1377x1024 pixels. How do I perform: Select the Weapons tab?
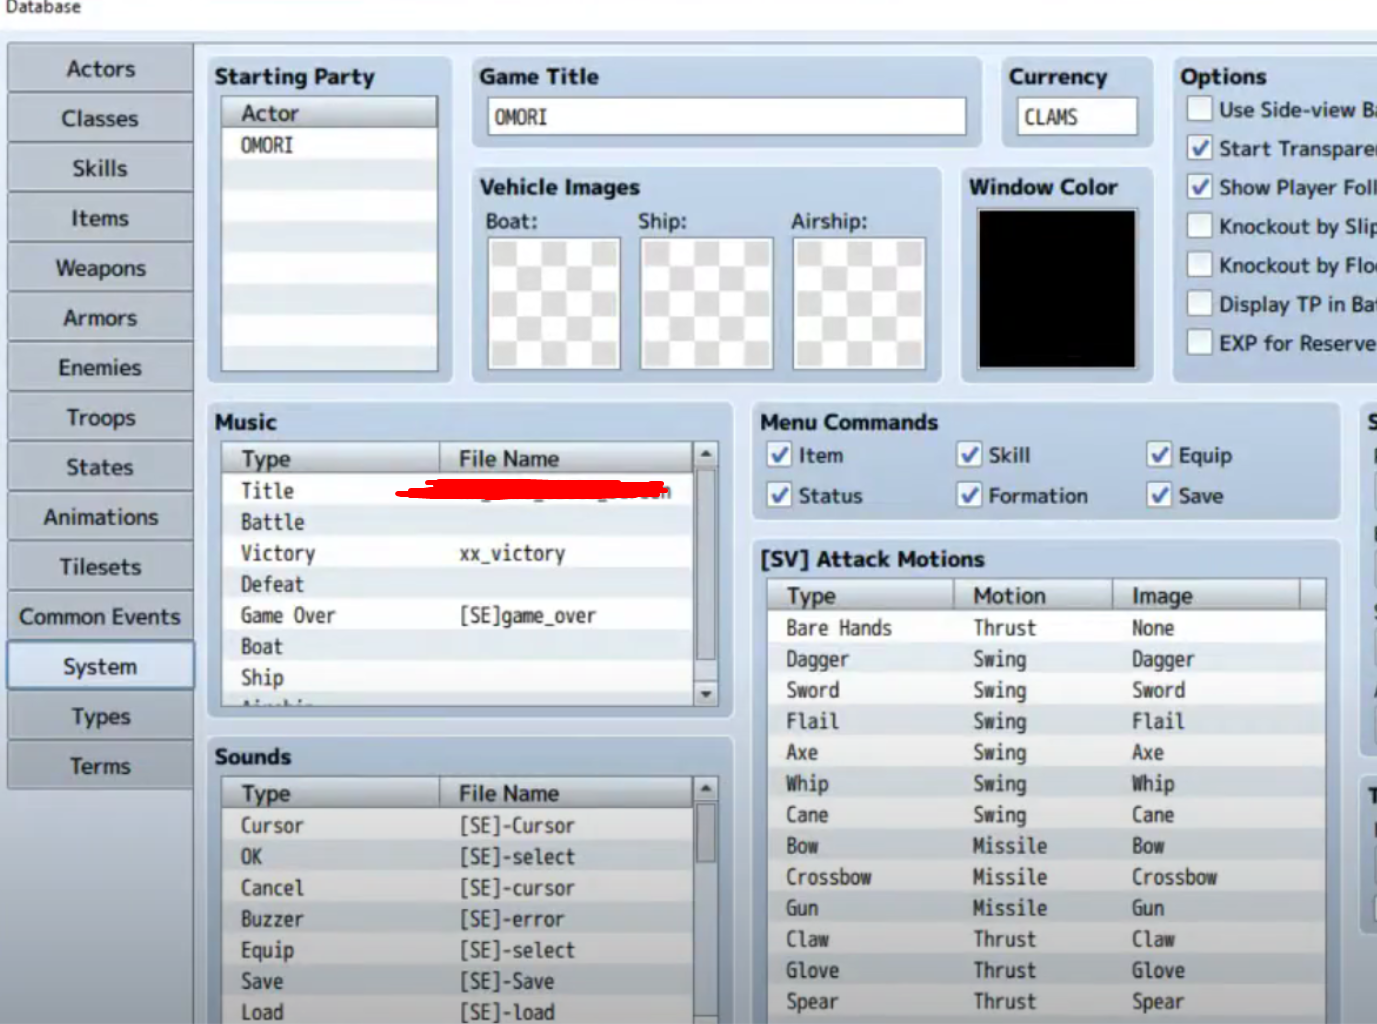click(100, 268)
